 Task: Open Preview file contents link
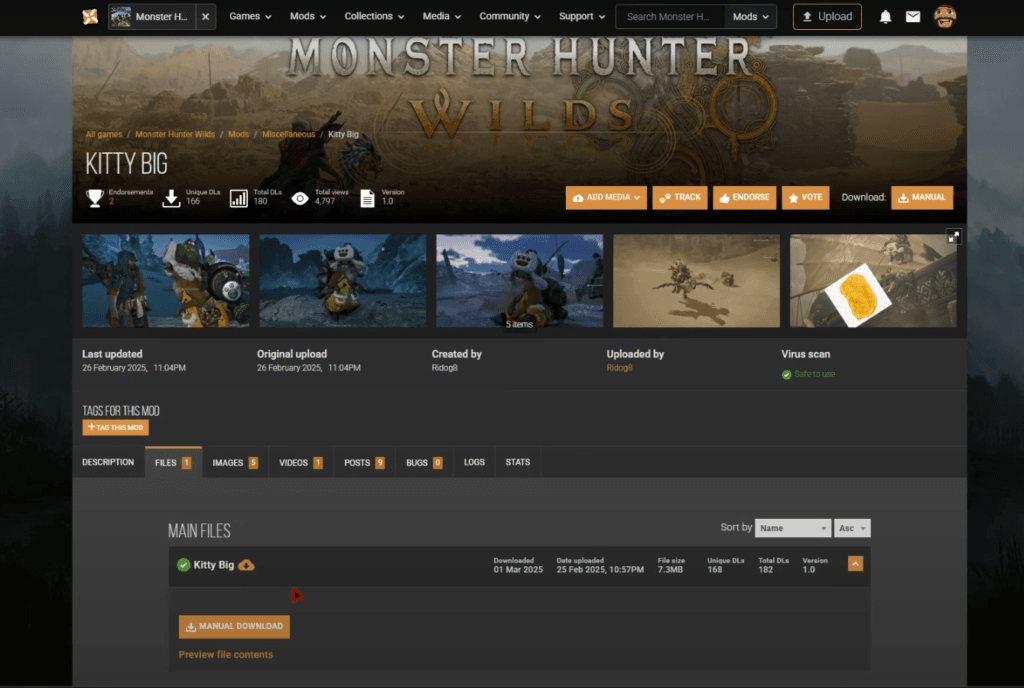226,654
